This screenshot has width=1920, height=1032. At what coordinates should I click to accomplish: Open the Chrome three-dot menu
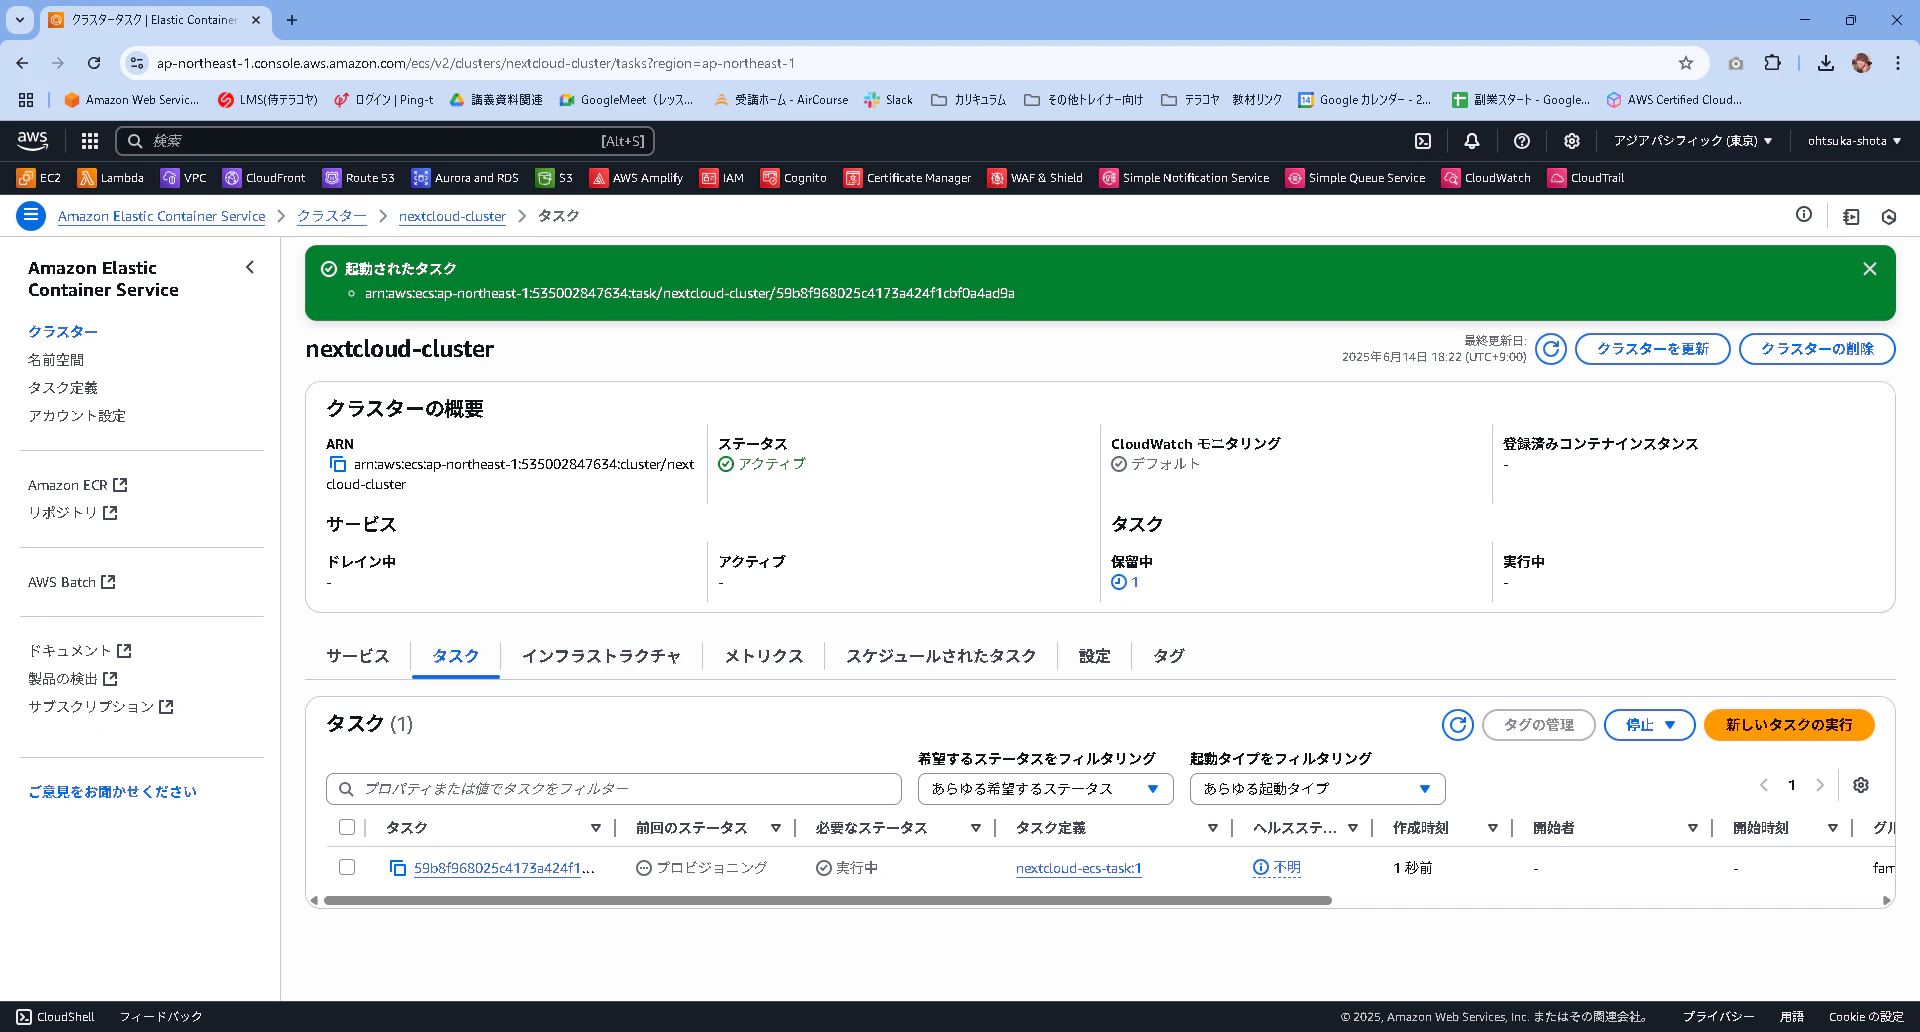[1898, 63]
